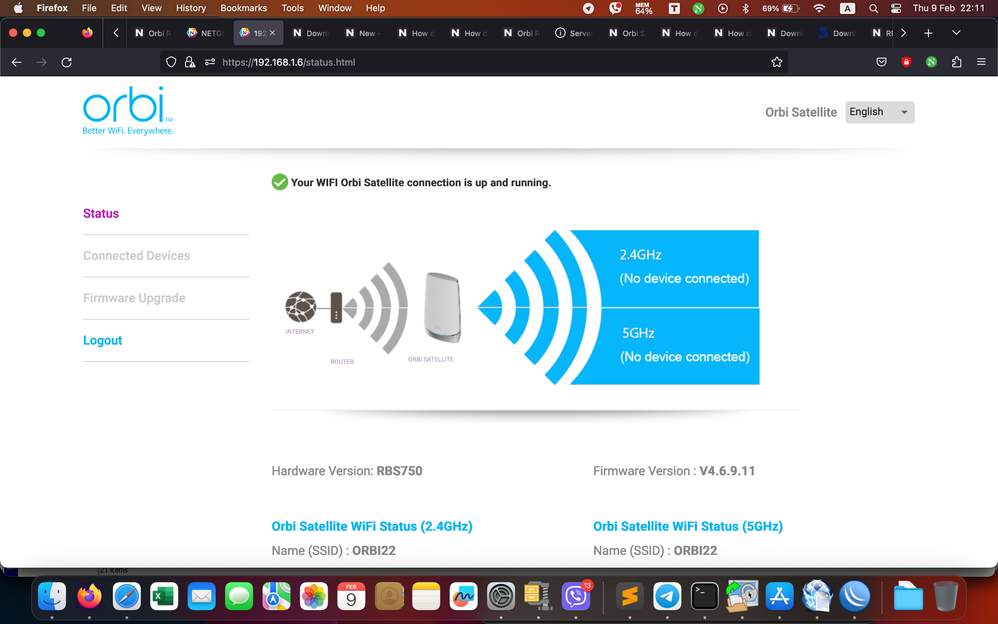The image size is (998, 624).
Task: Open Viber from the Dock
Action: tap(576, 597)
